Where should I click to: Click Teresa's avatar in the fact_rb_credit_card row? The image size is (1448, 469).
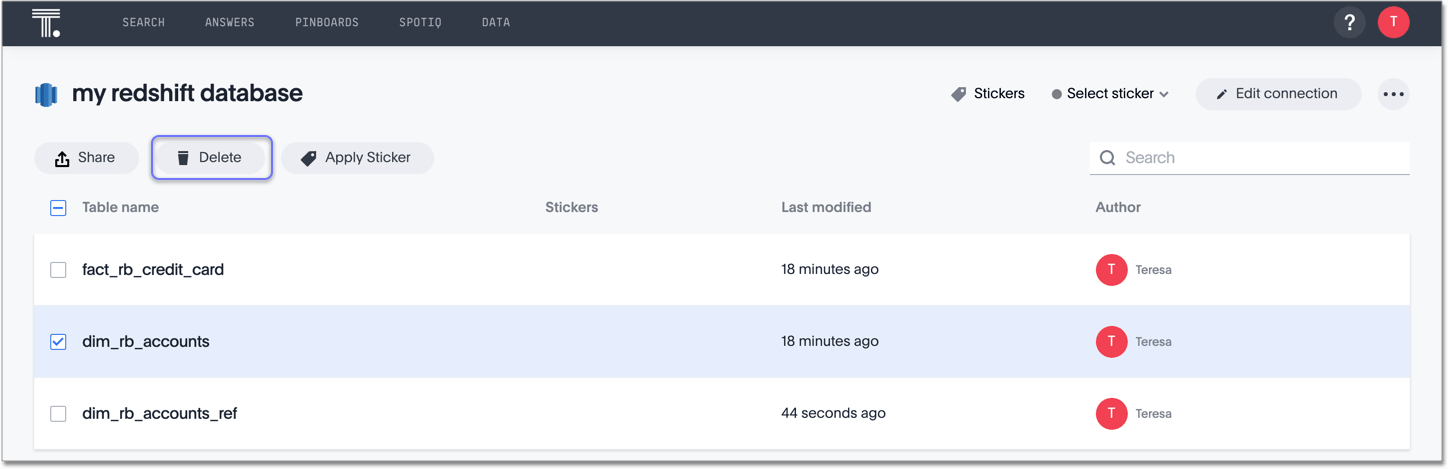pyautogui.click(x=1111, y=270)
